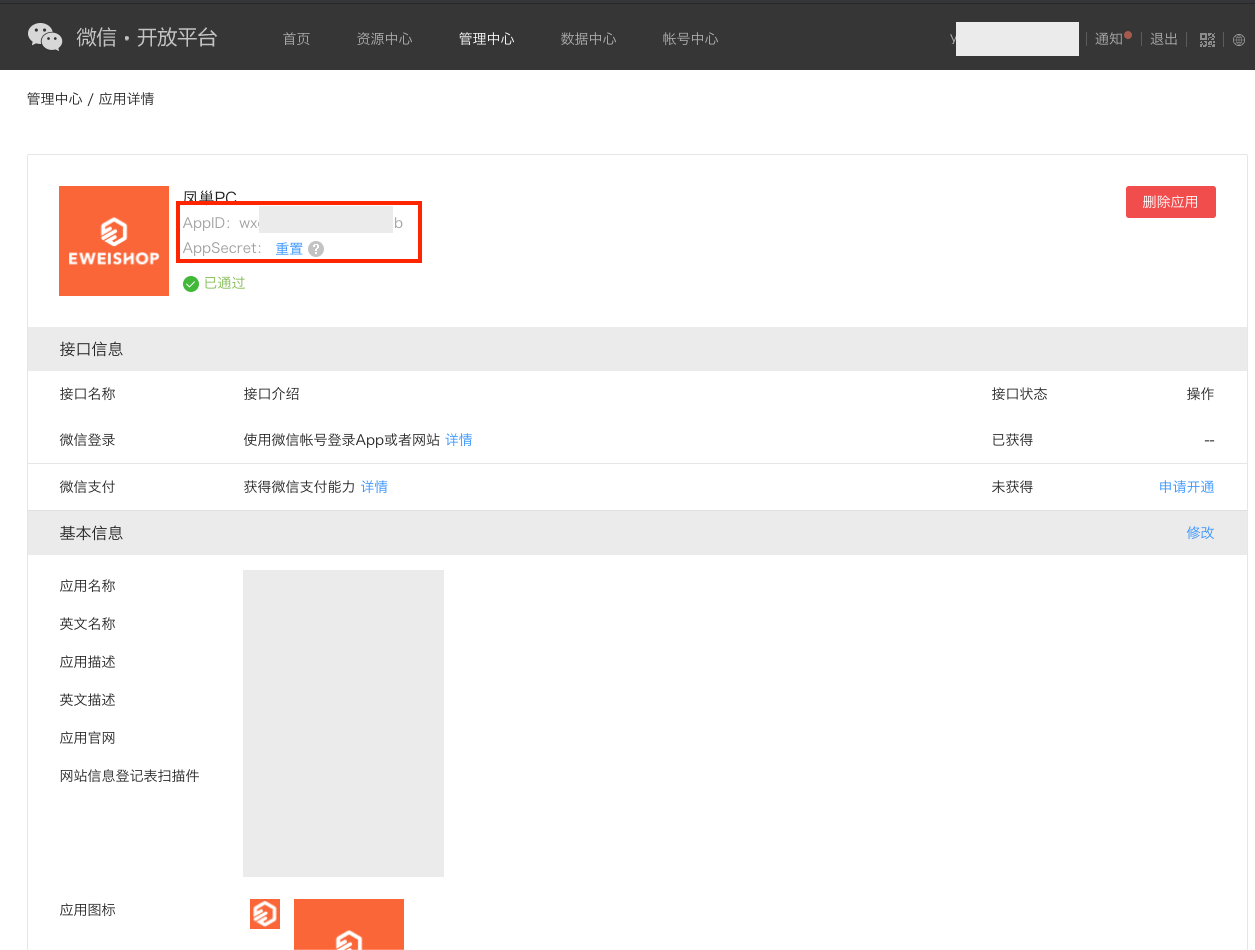Screen dimensions: 1255x950
Task: Click 管理中心 in the breadcrumb
Action: 55,99
